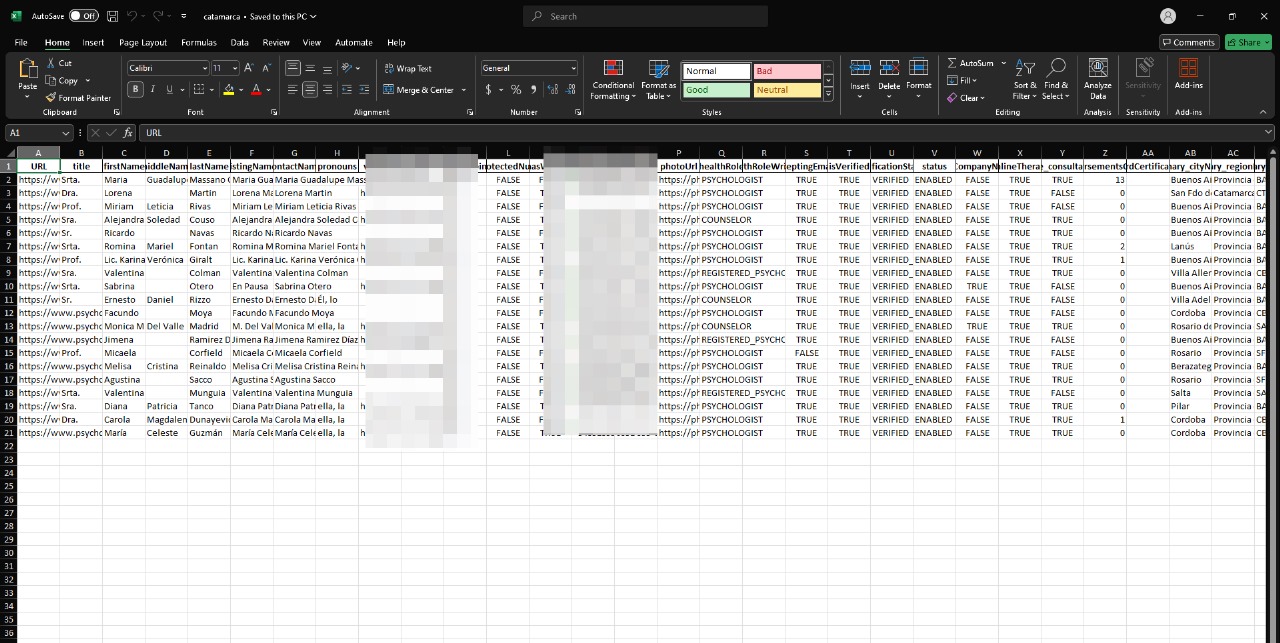This screenshot has height=643, width=1280.
Task: Toggle Align Left
Action: pyautogui.click(x=293, y=89)
